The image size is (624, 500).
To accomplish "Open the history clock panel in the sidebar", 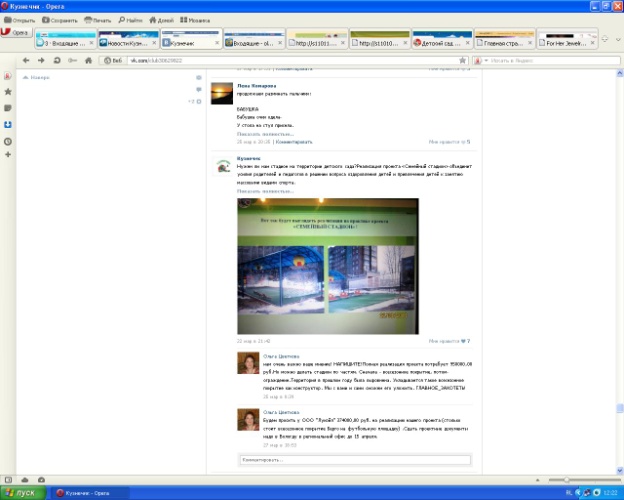I will [x=8, y=141].
